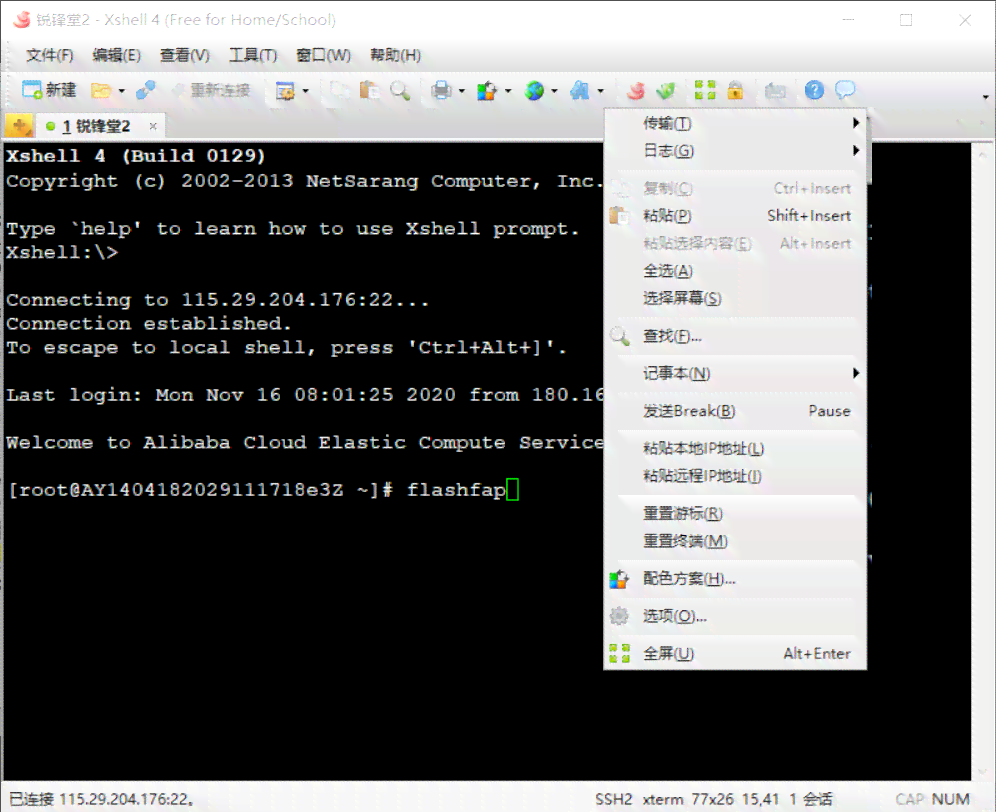
Task: Click the 'flashfap' command text at prompt
Action: pyautogui.click(x=456, y=490)
